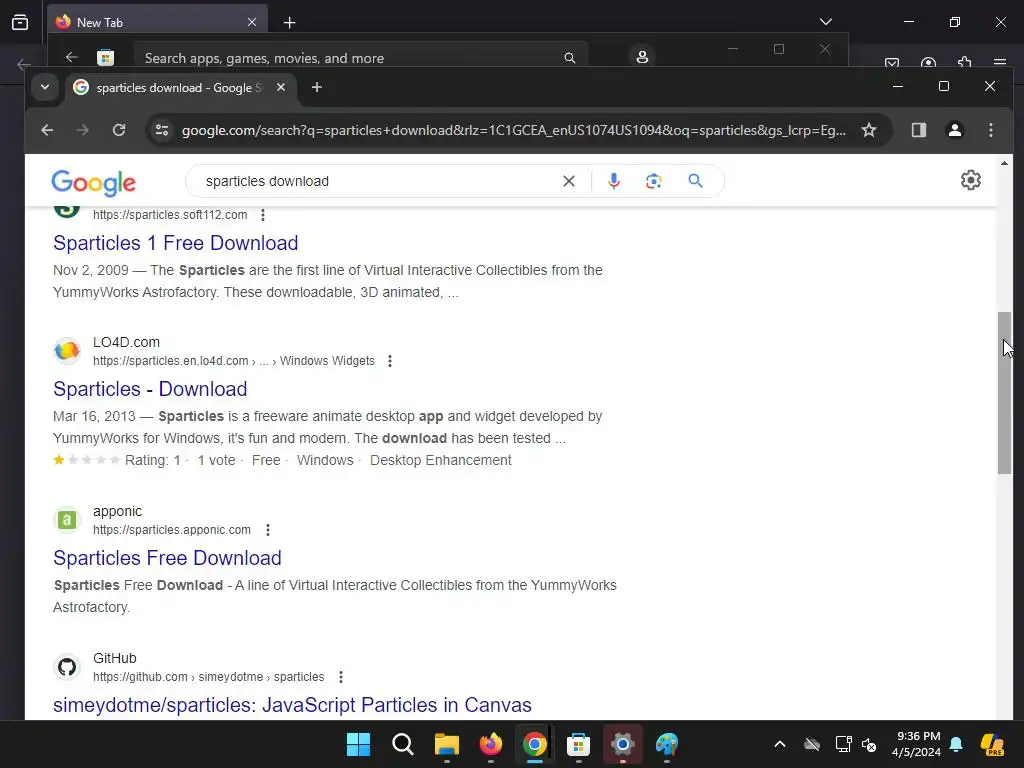1024x768 pixels.
Task: Click scrollbar up arrow
Action: (x=1004, y=163)
